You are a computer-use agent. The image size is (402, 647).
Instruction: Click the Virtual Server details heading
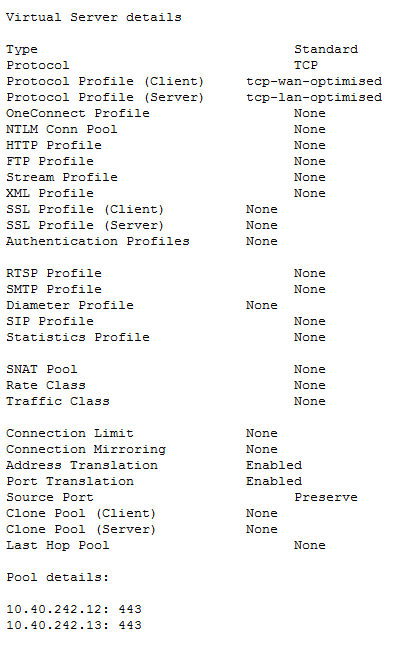94,17
